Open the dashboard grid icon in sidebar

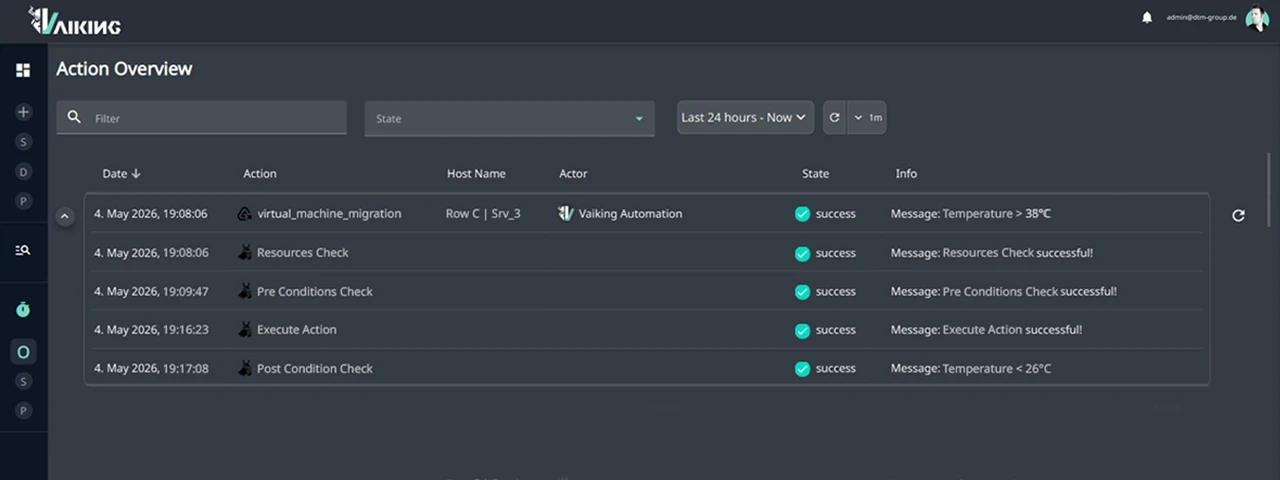[x=23, y=70]
